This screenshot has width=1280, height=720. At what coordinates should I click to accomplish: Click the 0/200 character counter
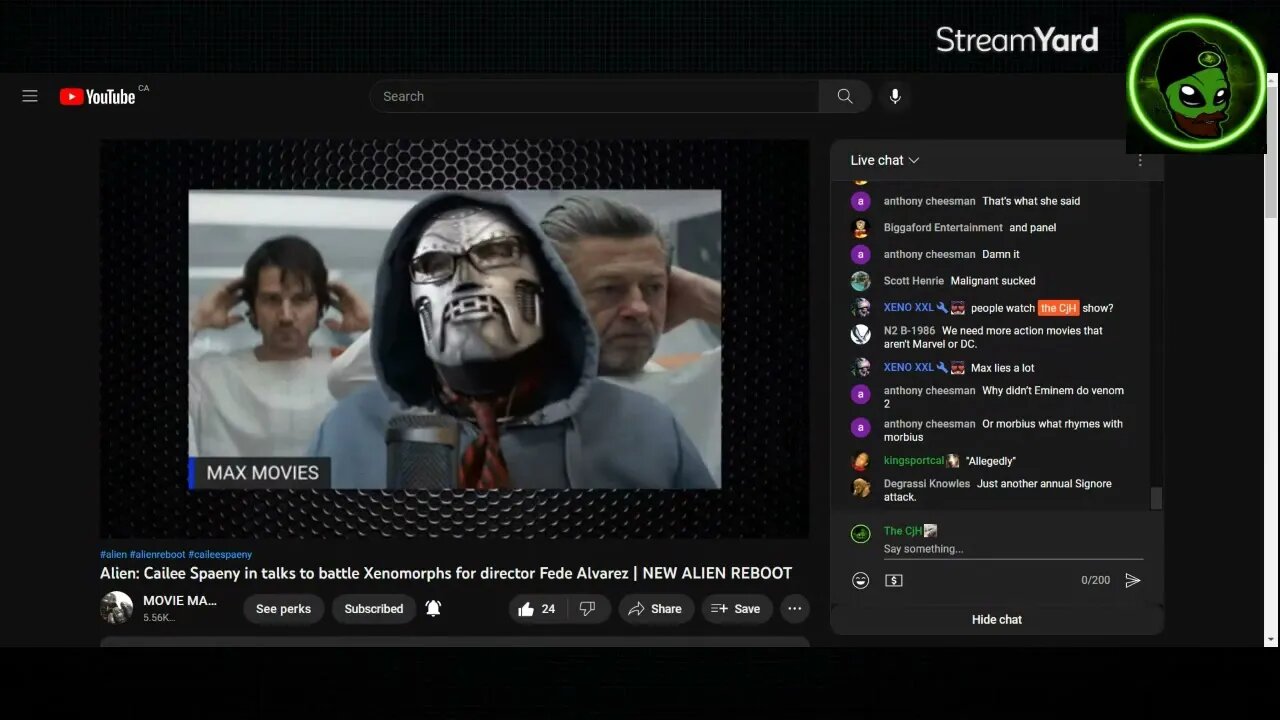(1095, 580)
